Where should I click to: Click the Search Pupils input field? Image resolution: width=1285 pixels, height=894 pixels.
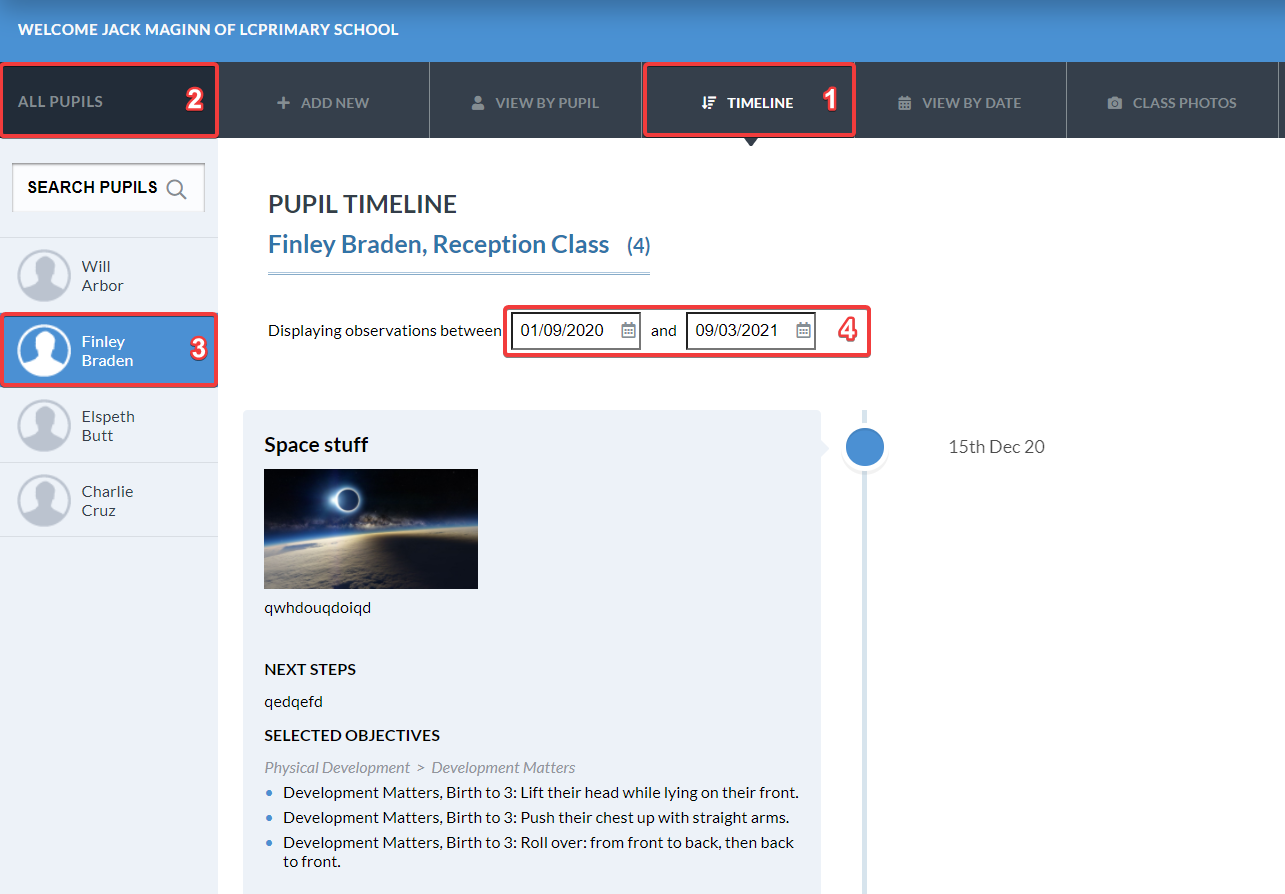pyautogui.click(x=95, y=188)
